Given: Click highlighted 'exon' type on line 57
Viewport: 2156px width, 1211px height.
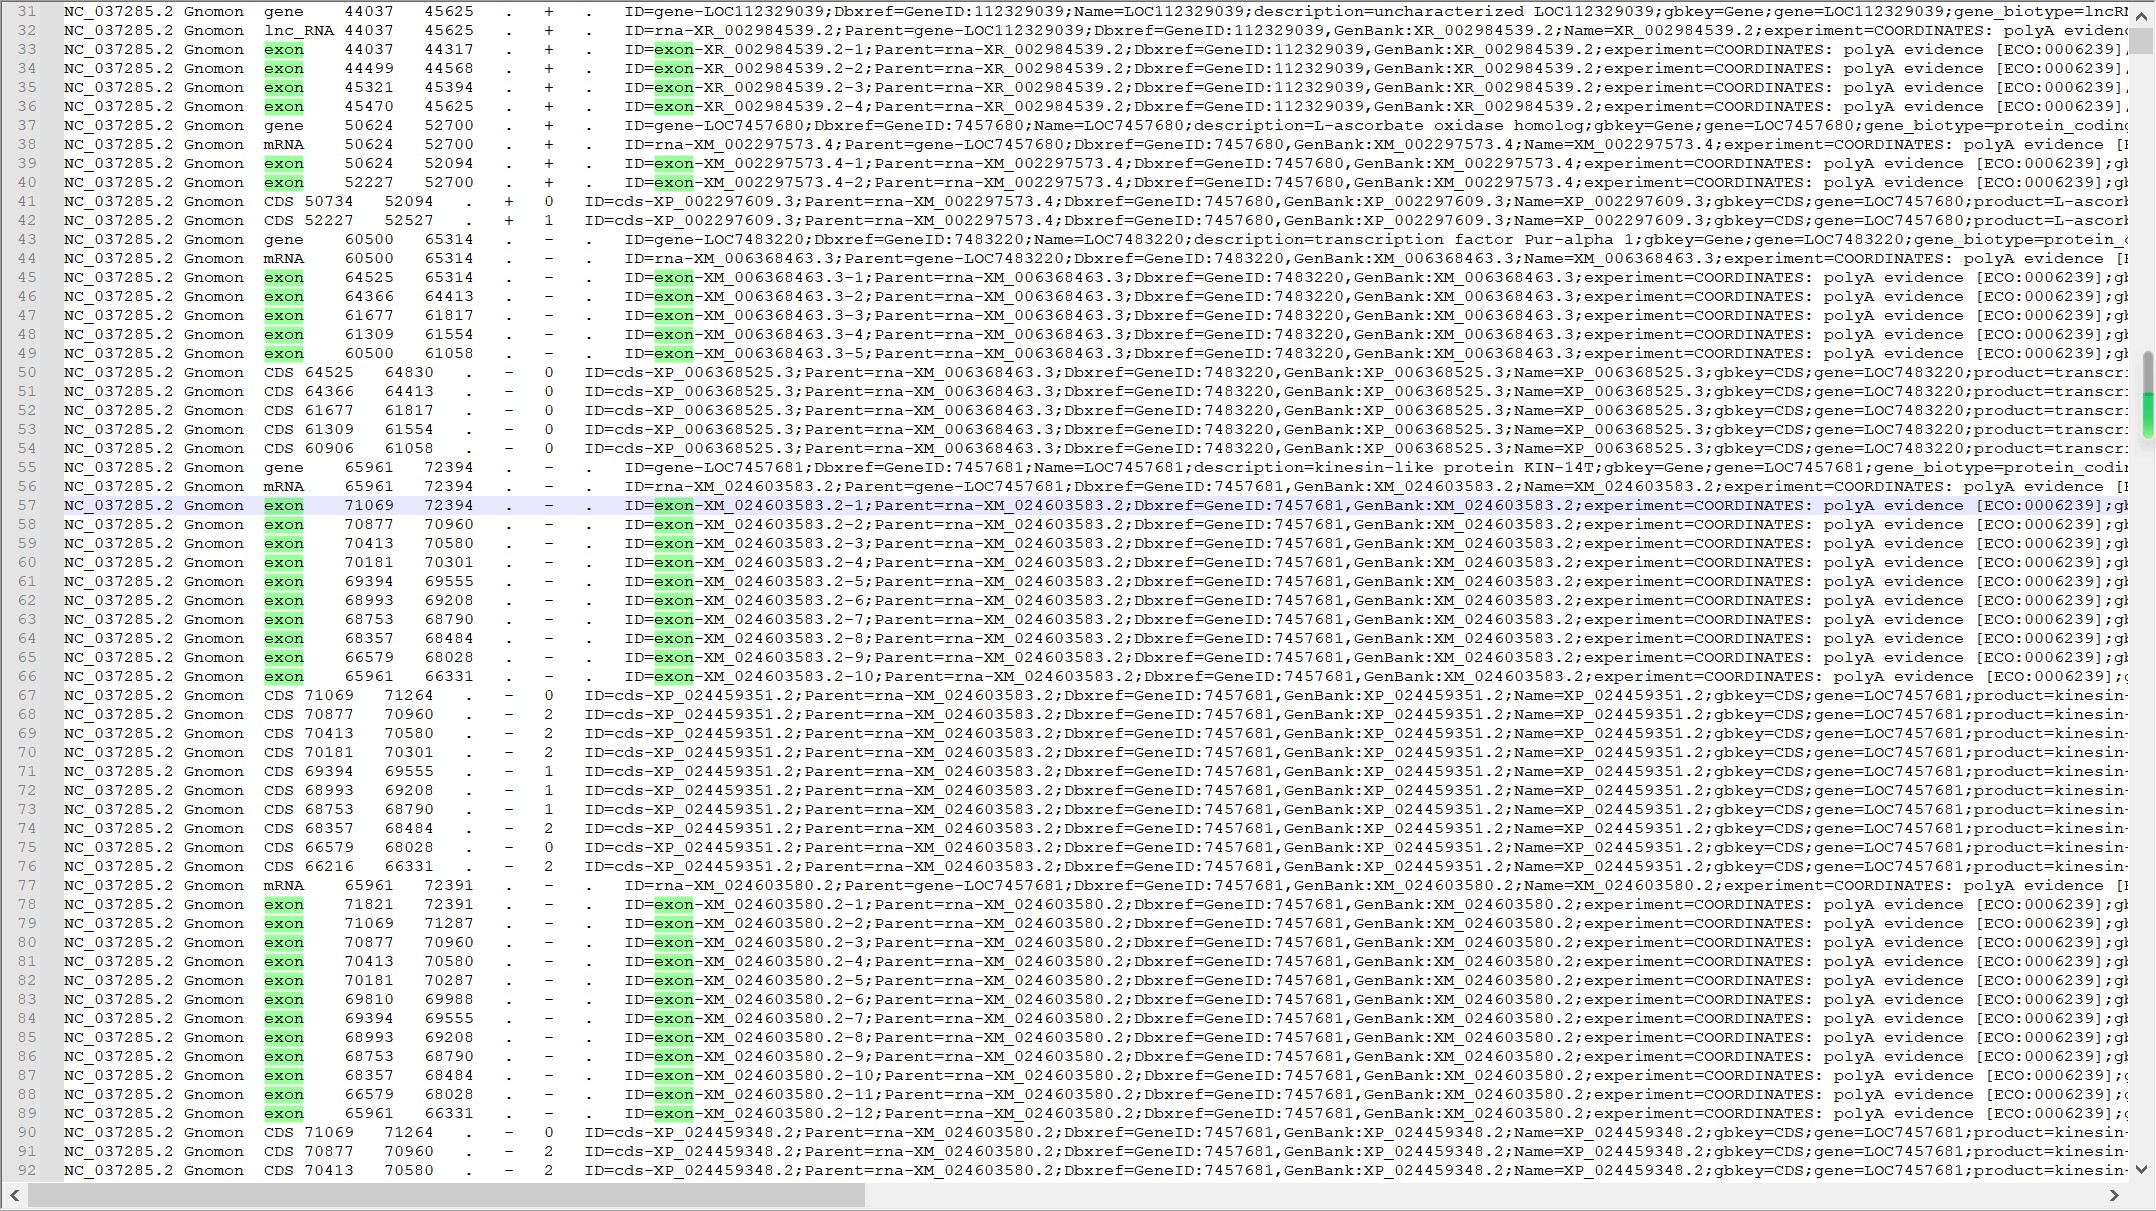Looking at the screenshot, I should click(284, 505).
